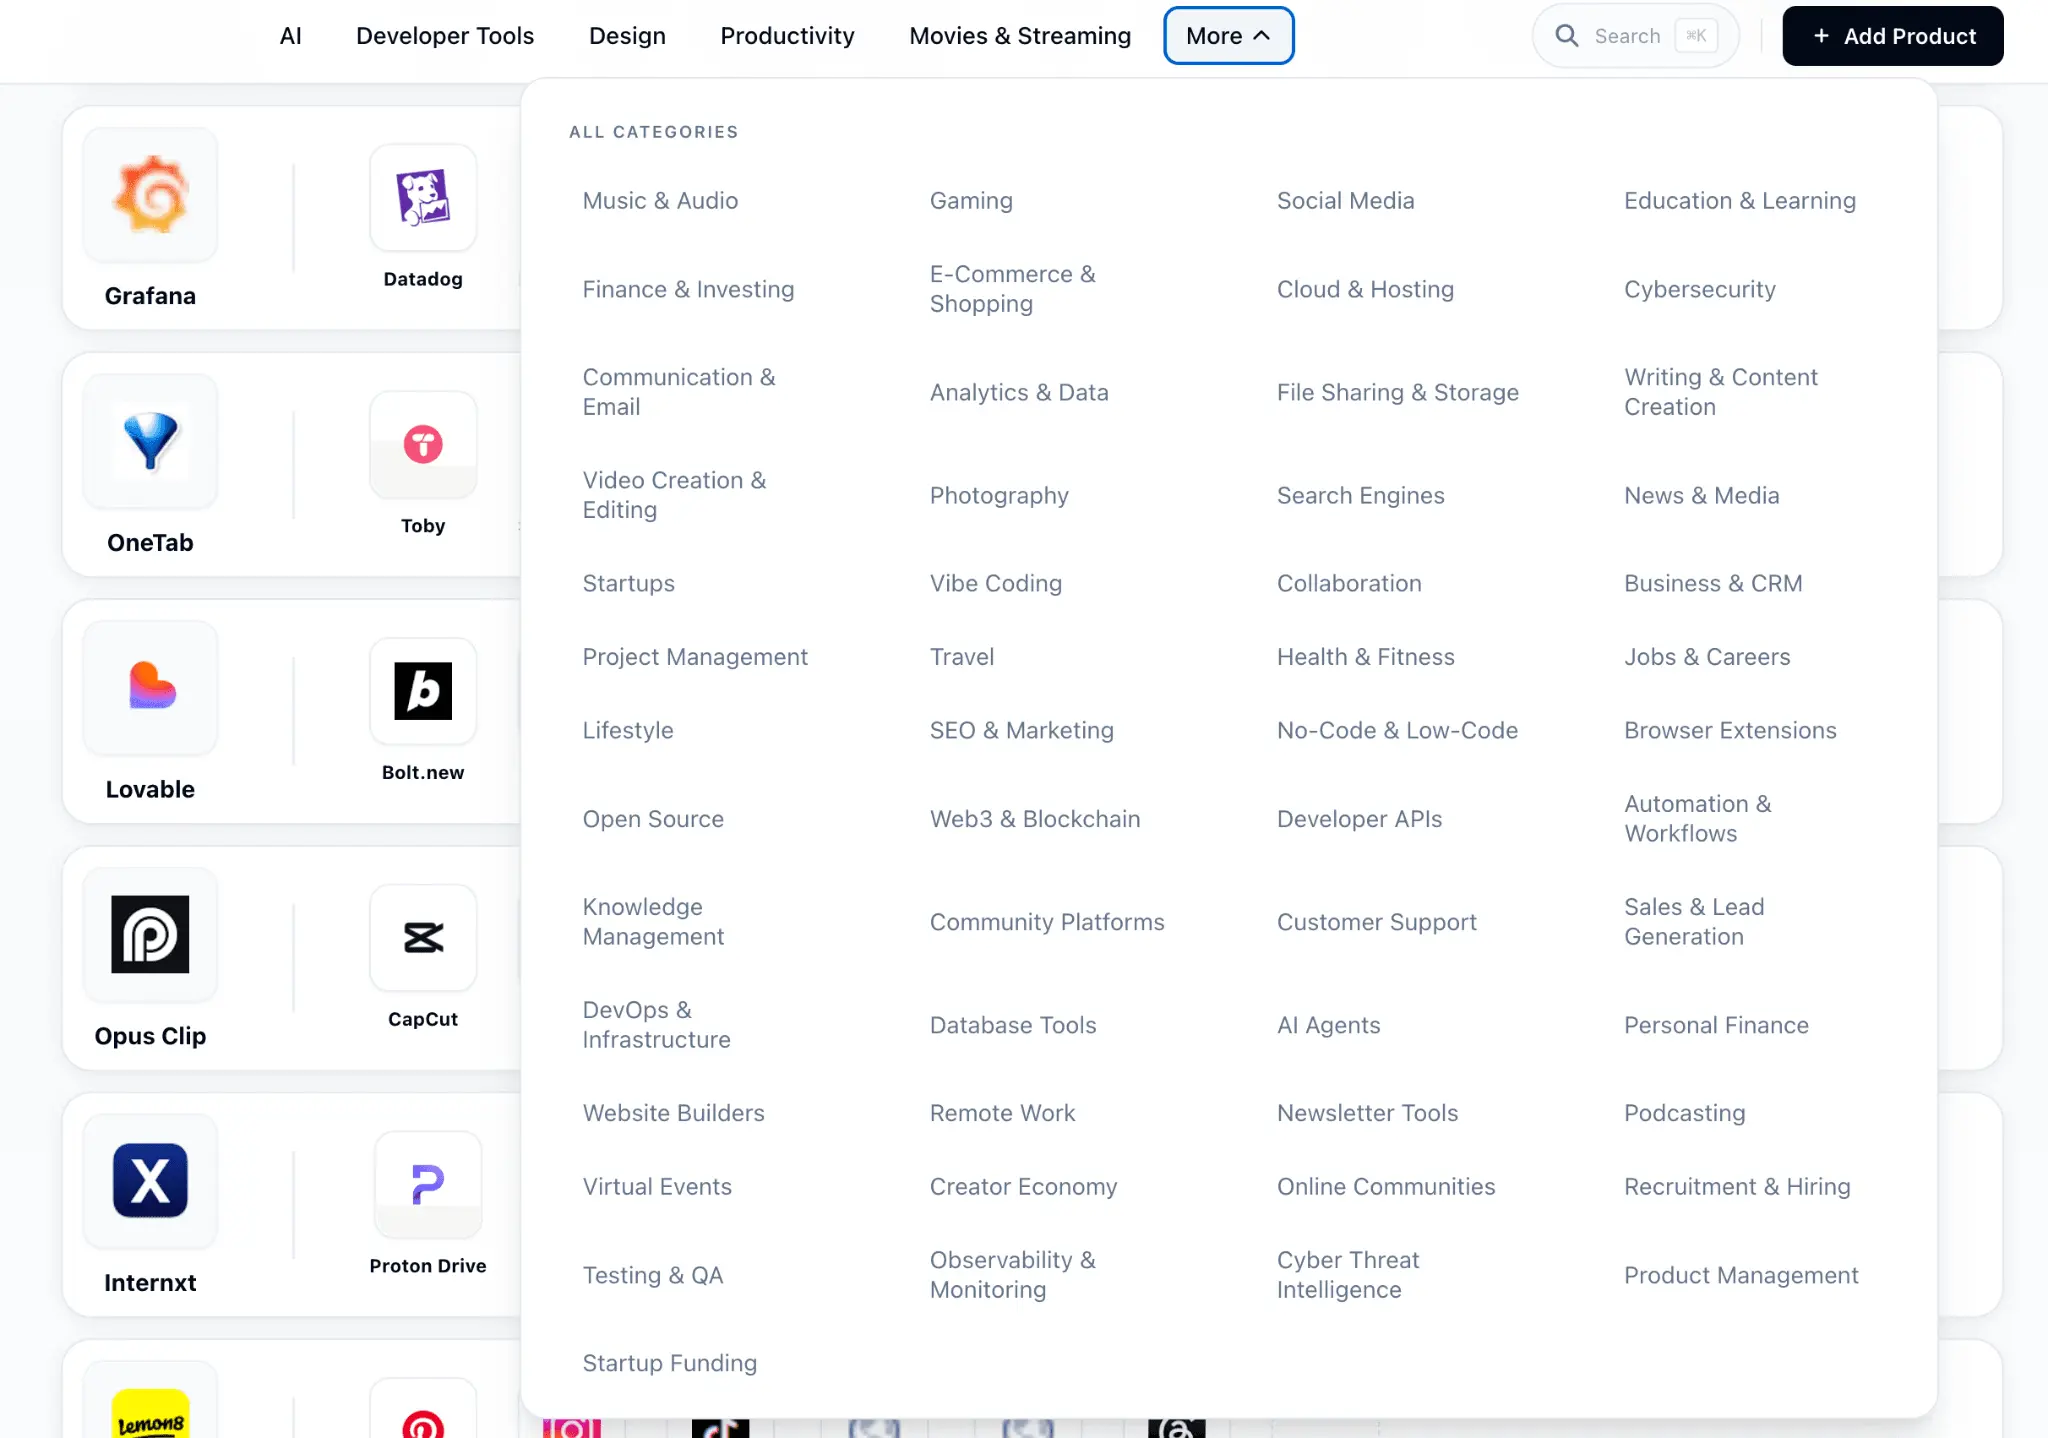Open the E-Commerce & Shopping category
This screenshot has width=2048, height=1438.
point(1012,289)
